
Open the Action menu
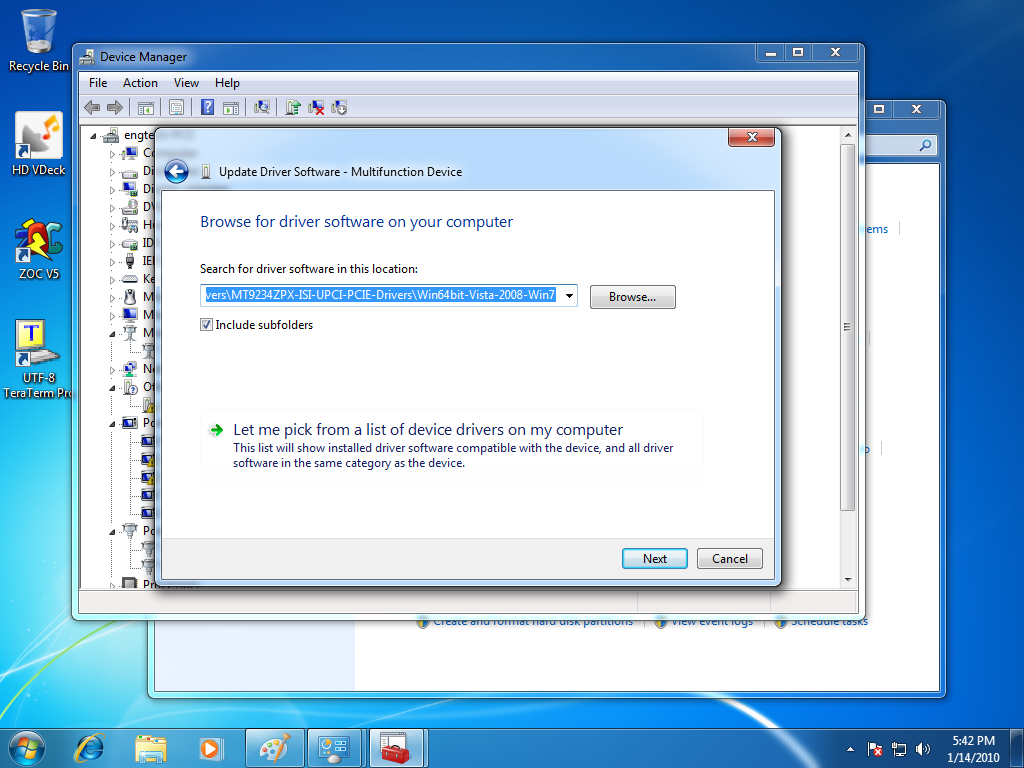coord(140,83)
